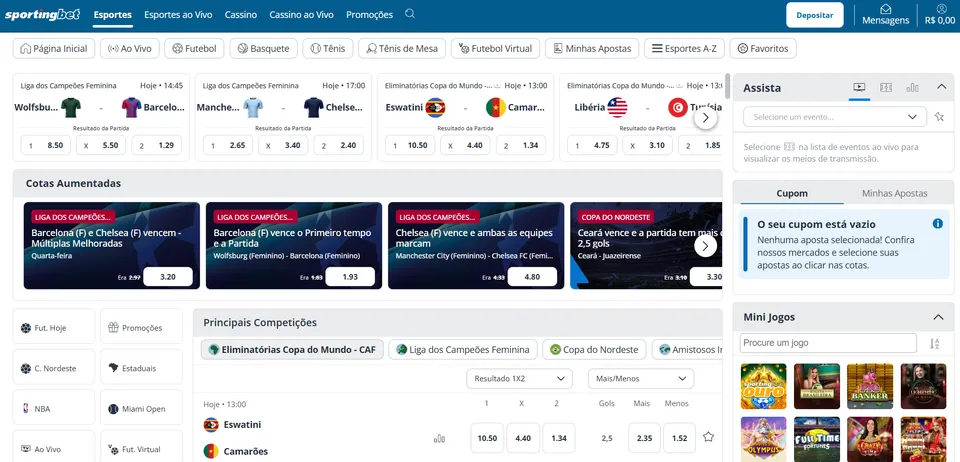Open NBA shortcut tile

(54, 408)
